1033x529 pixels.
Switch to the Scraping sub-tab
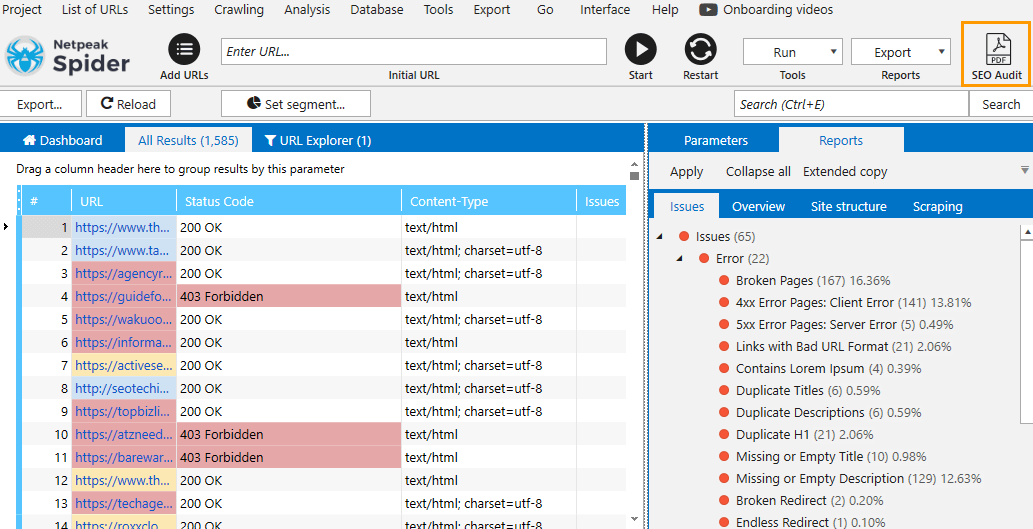[x=937, y=206]
